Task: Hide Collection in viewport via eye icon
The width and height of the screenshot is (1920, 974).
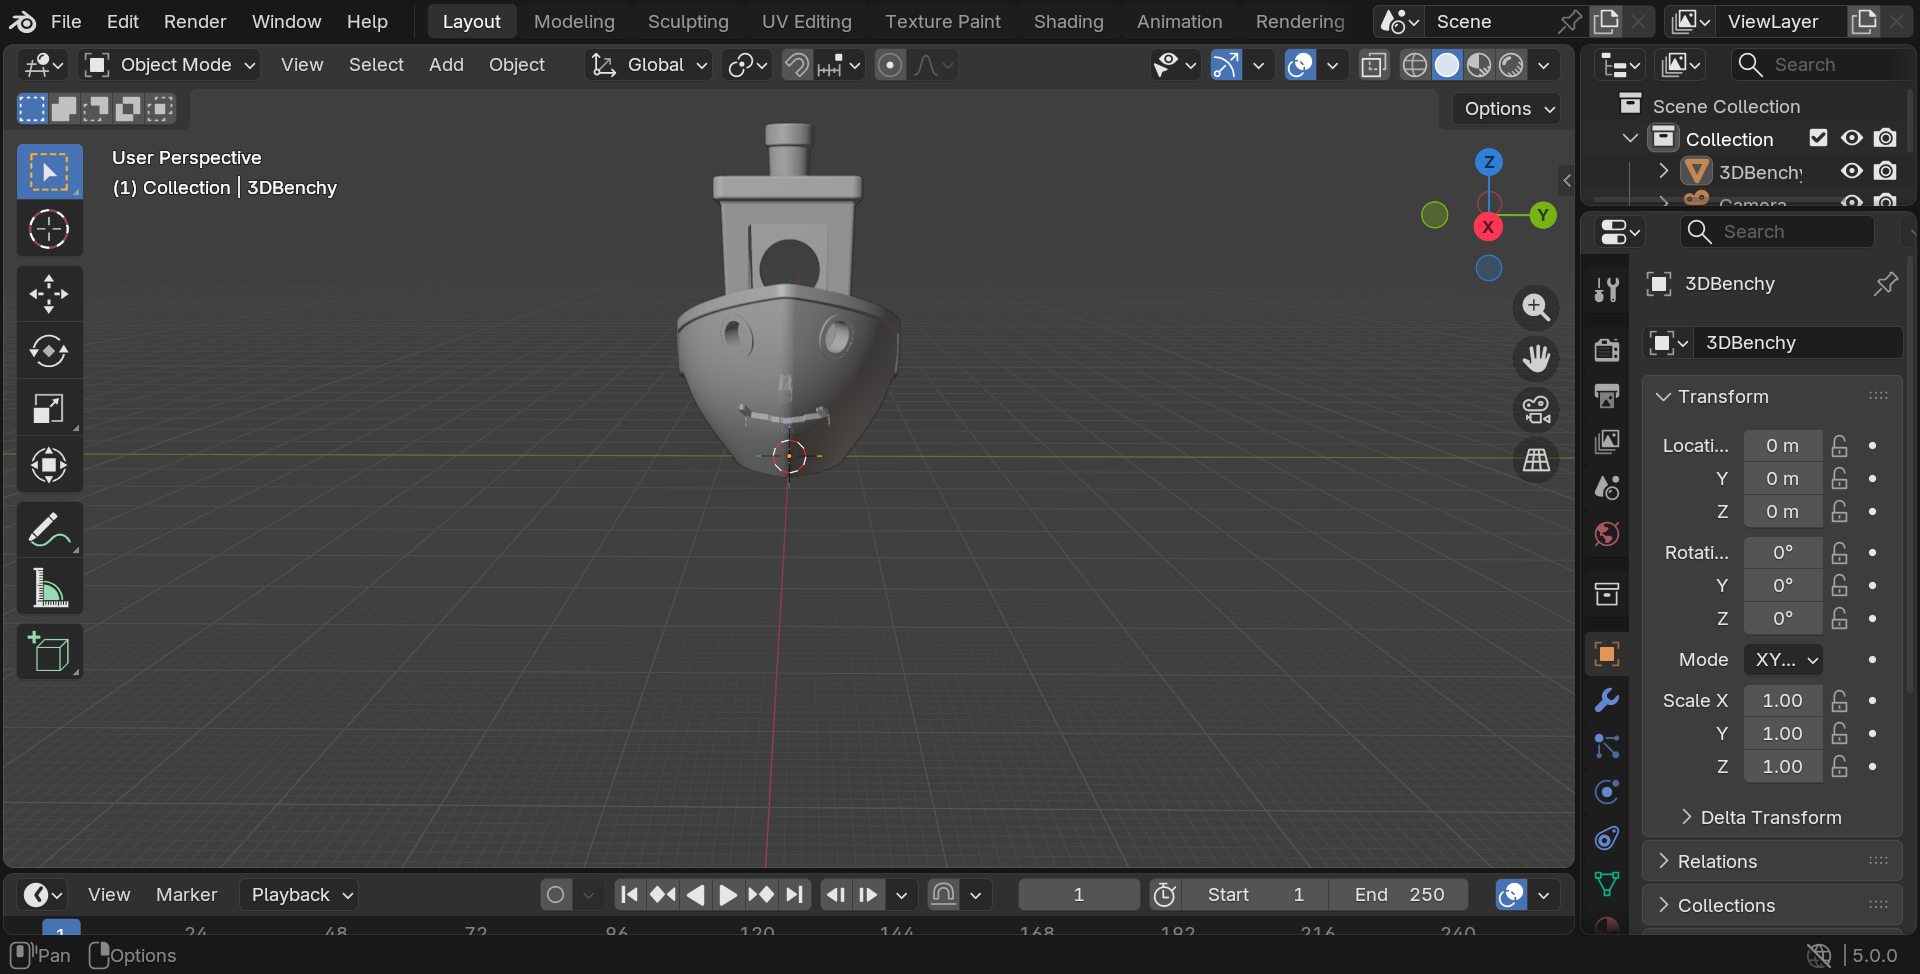Action: 1852,138
